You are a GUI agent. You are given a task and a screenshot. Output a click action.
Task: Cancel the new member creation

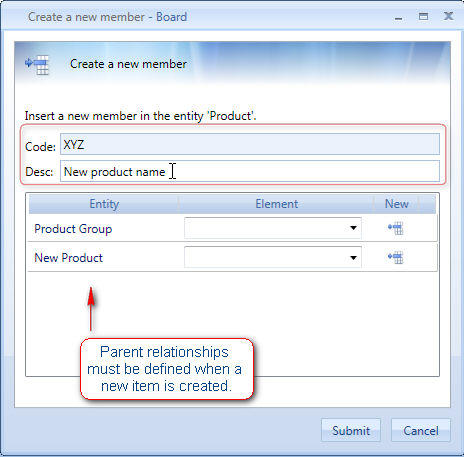click(x=421, y=430)
